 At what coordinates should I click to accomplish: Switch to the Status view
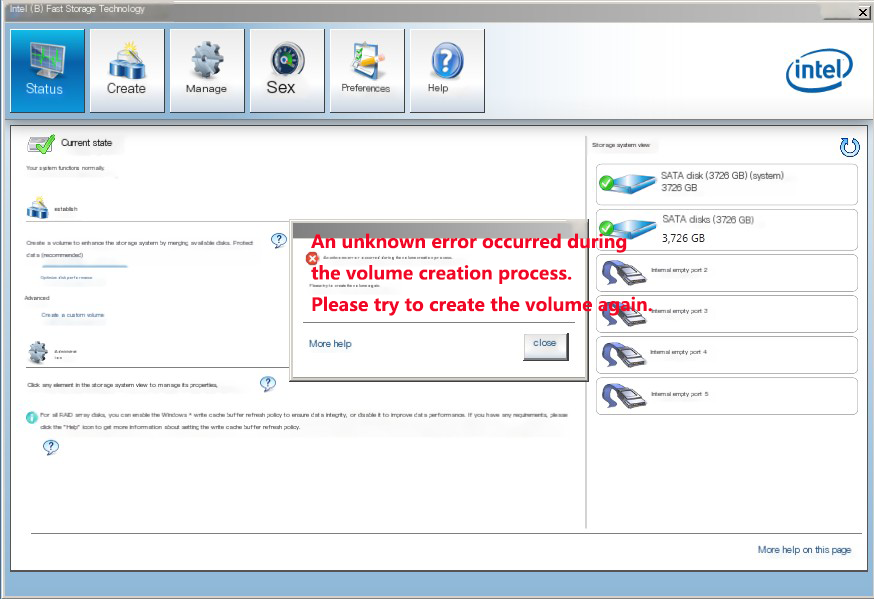click(47, 70)
